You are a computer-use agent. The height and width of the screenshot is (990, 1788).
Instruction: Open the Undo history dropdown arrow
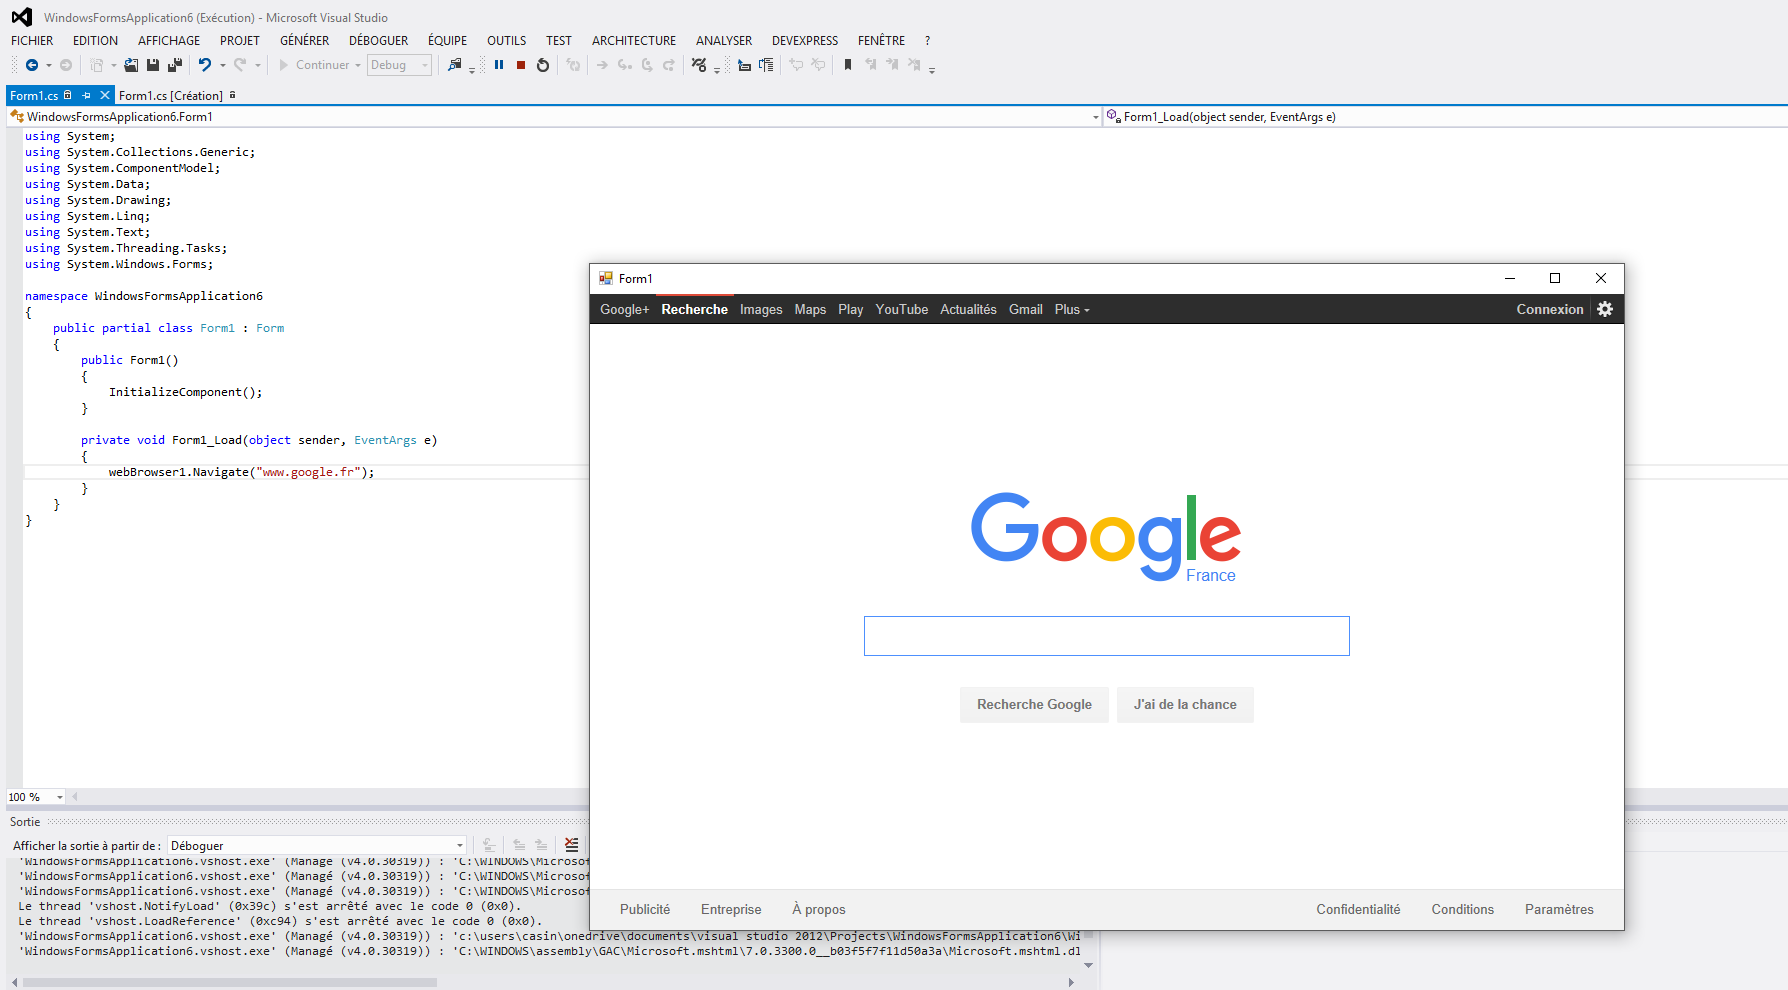(x=222, y=66)
